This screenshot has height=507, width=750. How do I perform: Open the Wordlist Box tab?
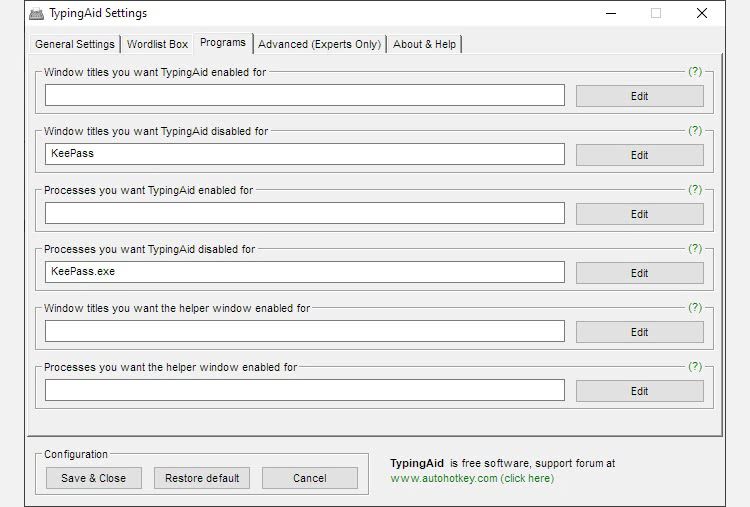click(x=158, y=44)
